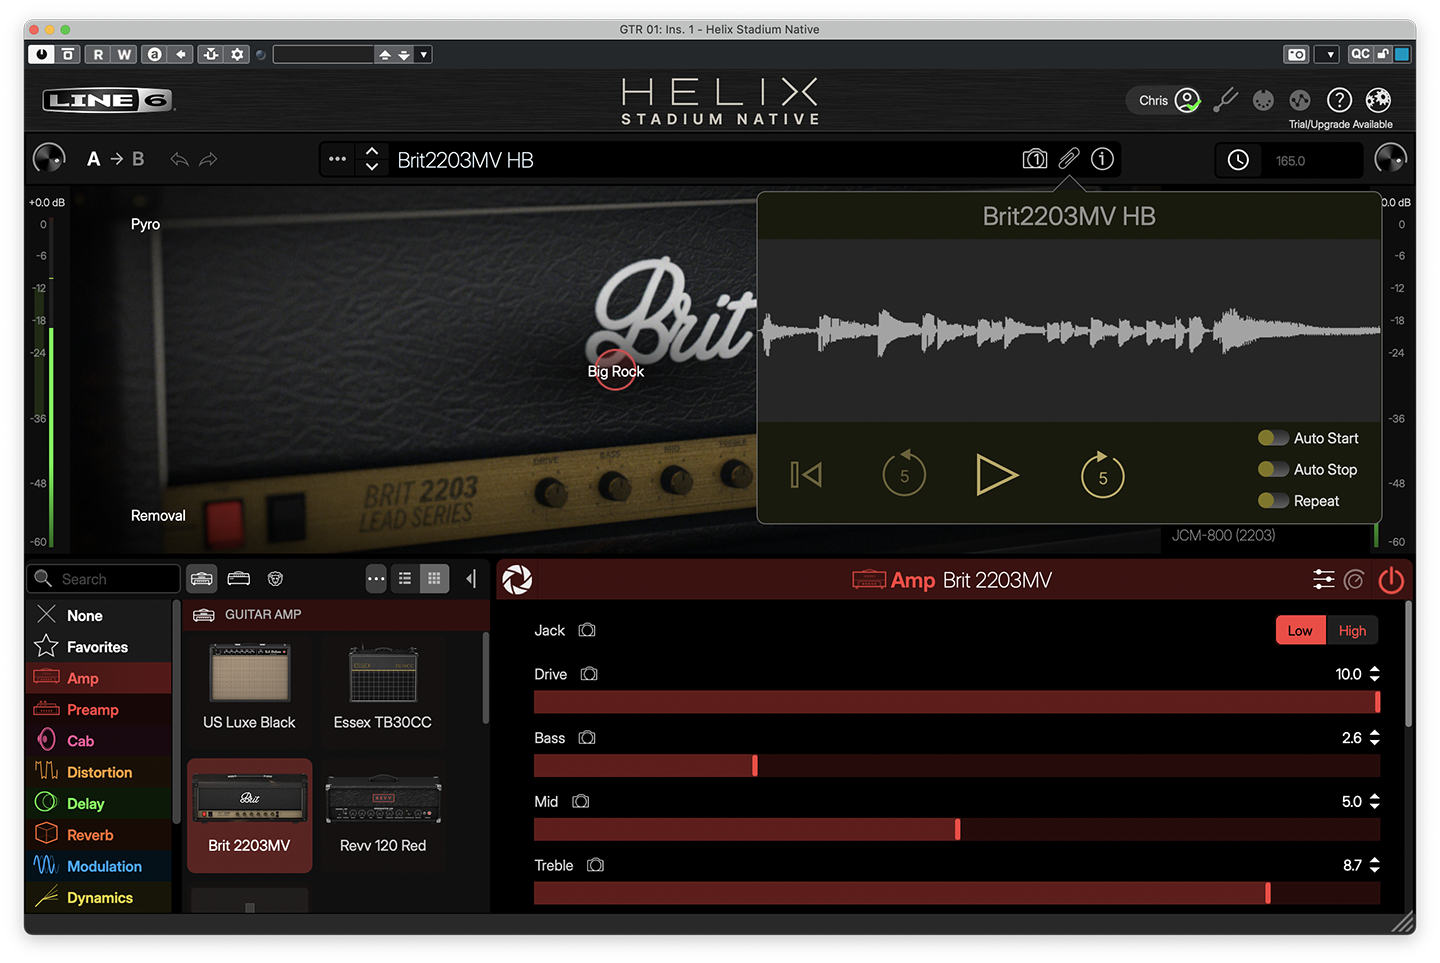Select the Amp category
Screen dimensions: 1440x963
[x=99, y=678]
